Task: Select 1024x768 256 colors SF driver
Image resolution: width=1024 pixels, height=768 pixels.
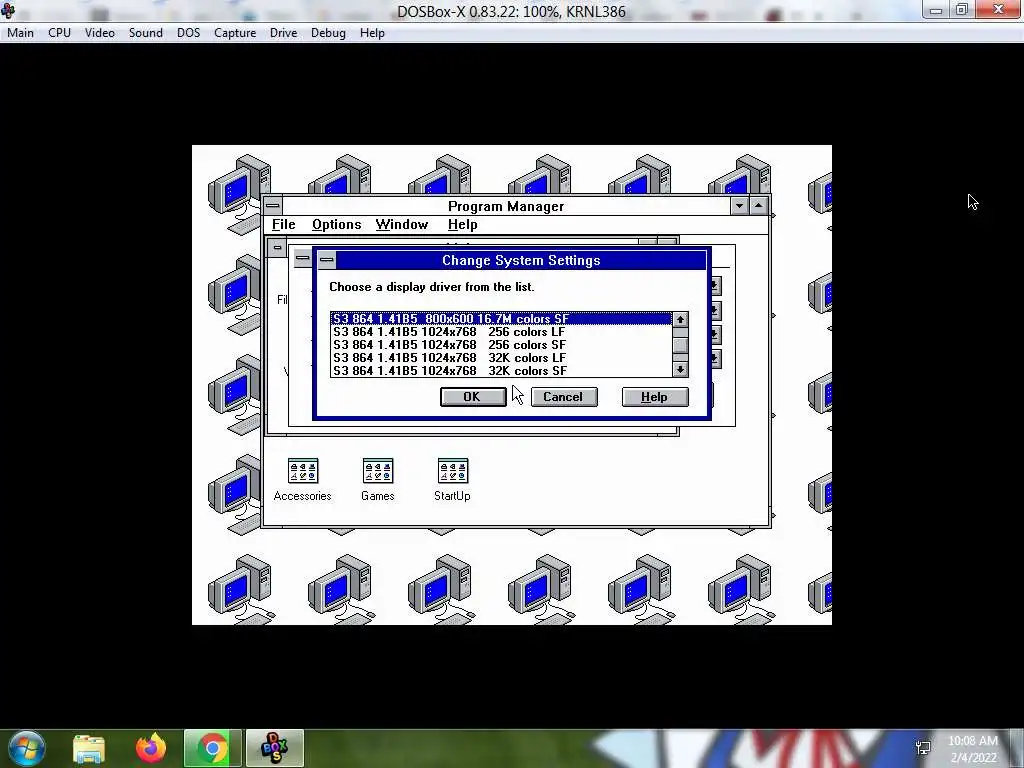Action: click(x=501, y=345)
